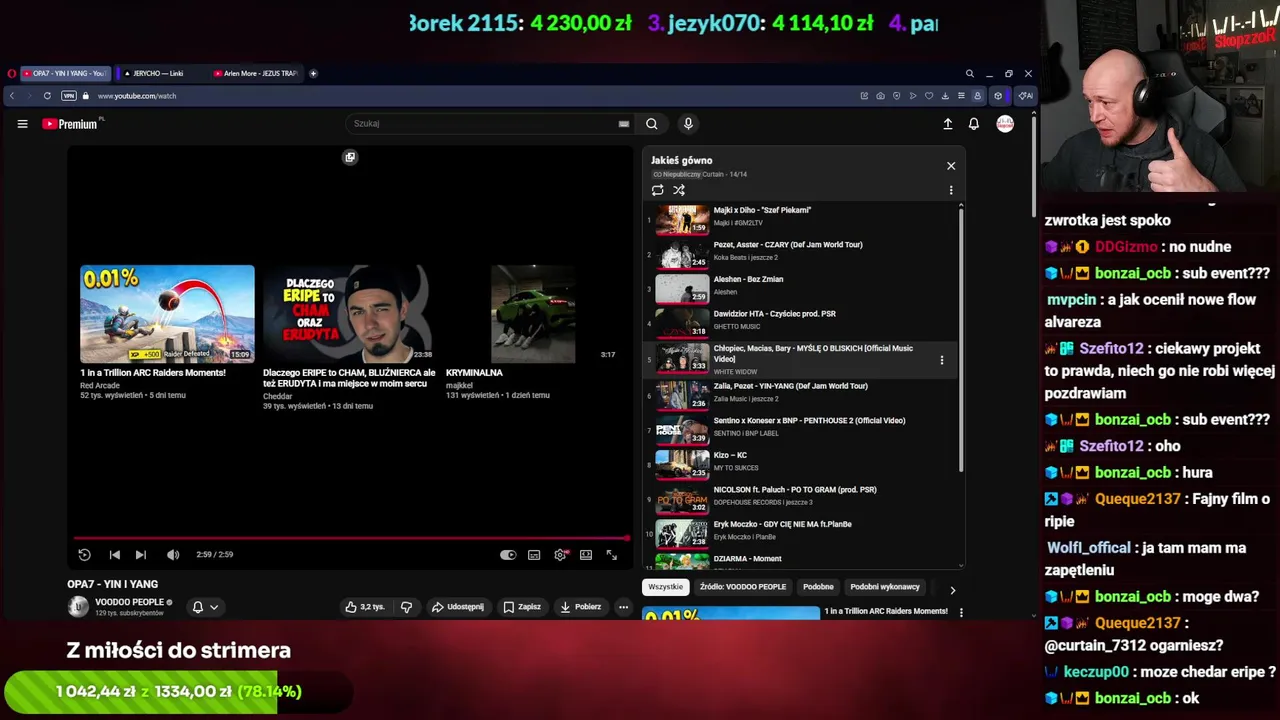The image size is (1280, 720).
Task: Dislike the OPA7 video
Action: (x=406, y=607)
